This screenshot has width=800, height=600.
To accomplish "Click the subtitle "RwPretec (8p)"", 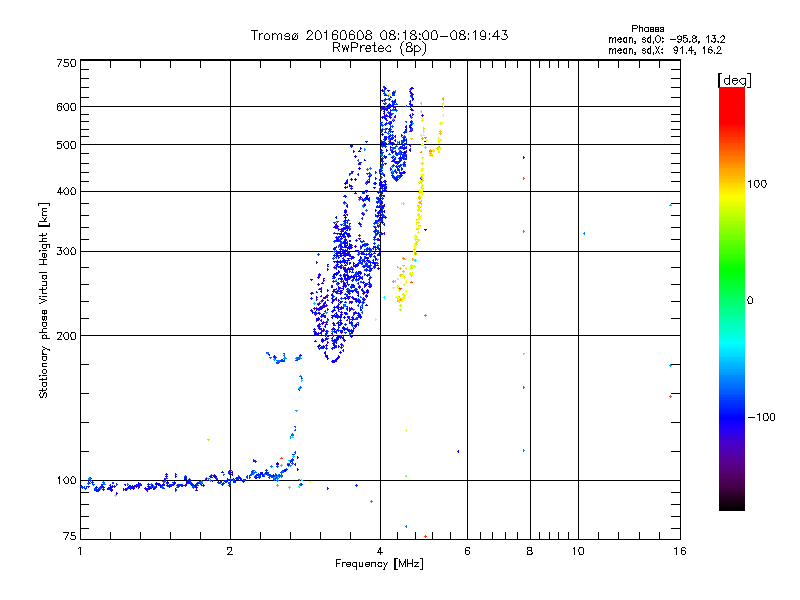I will (379, 48).
